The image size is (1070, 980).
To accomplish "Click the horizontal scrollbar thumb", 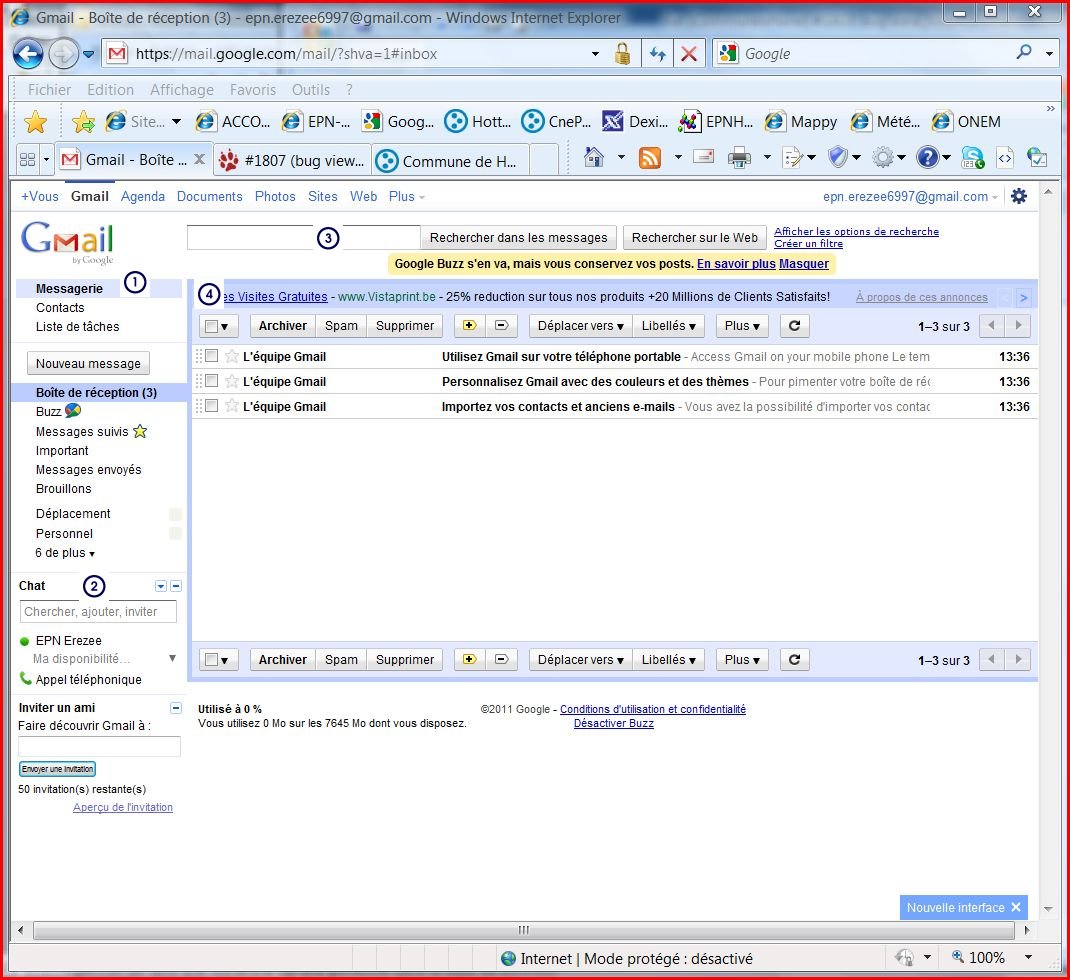I will point(523,929).
